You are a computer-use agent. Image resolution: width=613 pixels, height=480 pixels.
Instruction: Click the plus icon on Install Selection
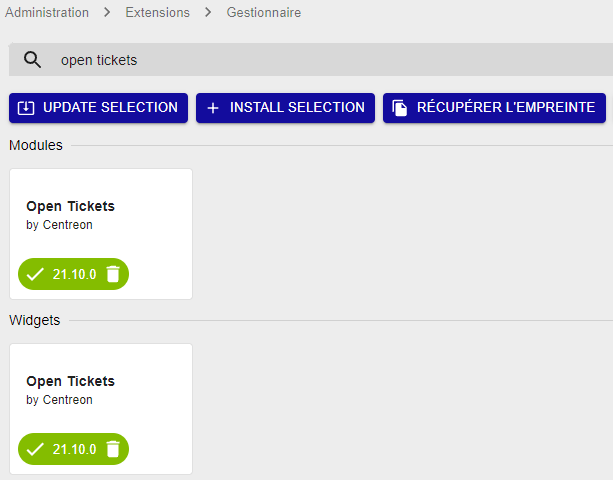pyautogui.click(x=212, y=108)
